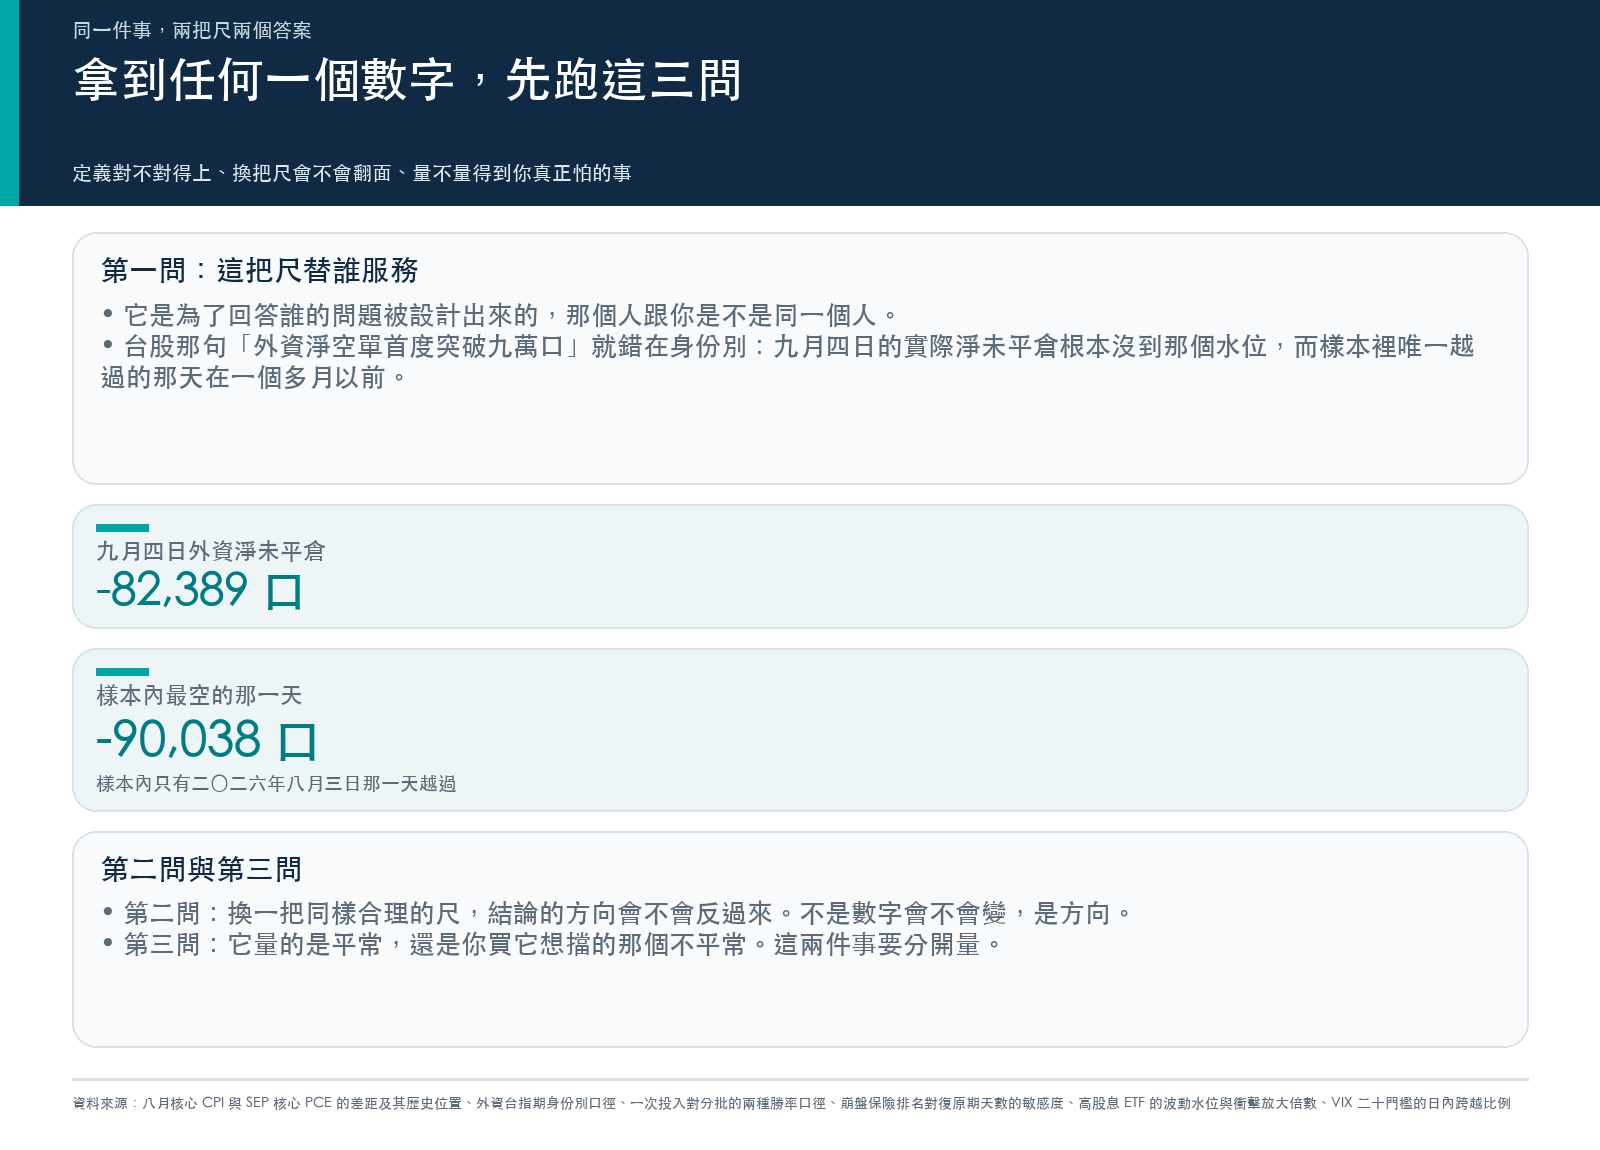Viewport: 1600px width, 1150px height.
Task: Click the value "-82,389 口"
Action: click(x=199, y=590)
